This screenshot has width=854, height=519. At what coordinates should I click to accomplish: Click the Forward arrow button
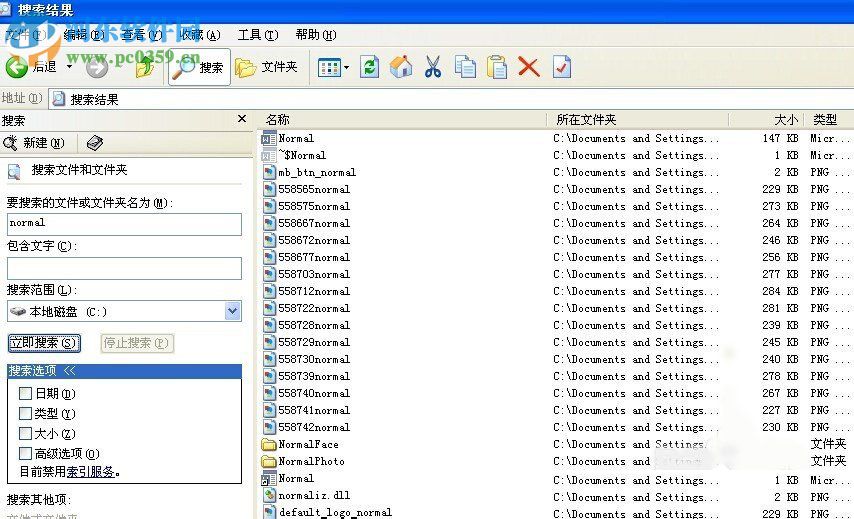[x=97, y=67]
